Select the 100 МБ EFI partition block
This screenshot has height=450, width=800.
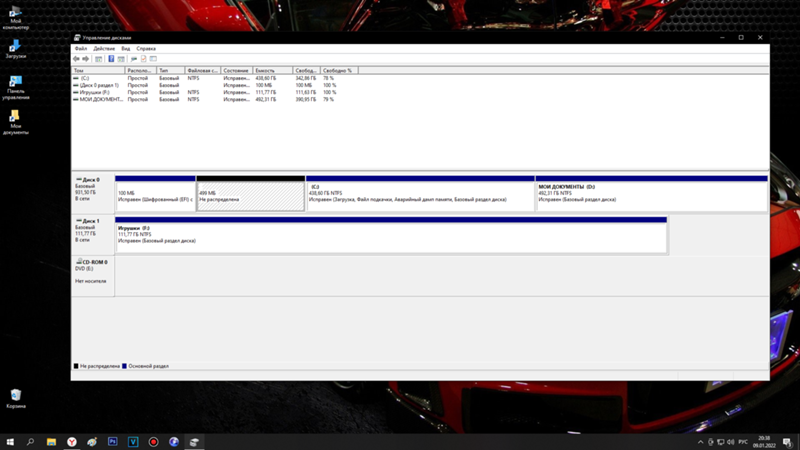155,193
